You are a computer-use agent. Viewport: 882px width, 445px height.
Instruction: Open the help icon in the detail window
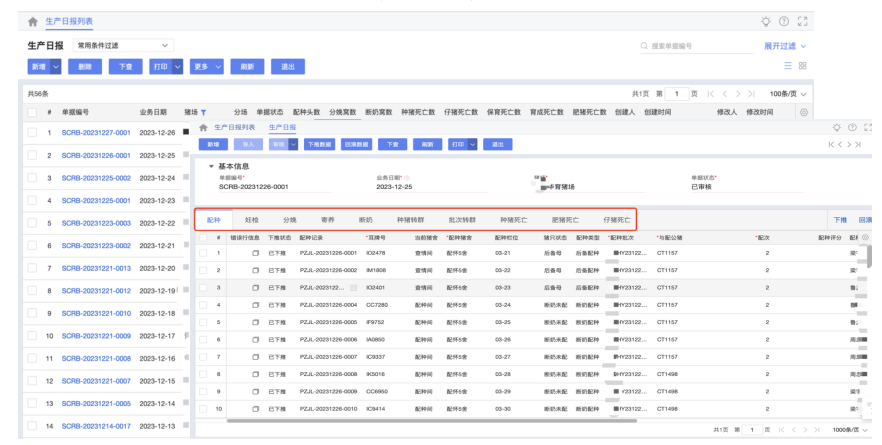852,128
